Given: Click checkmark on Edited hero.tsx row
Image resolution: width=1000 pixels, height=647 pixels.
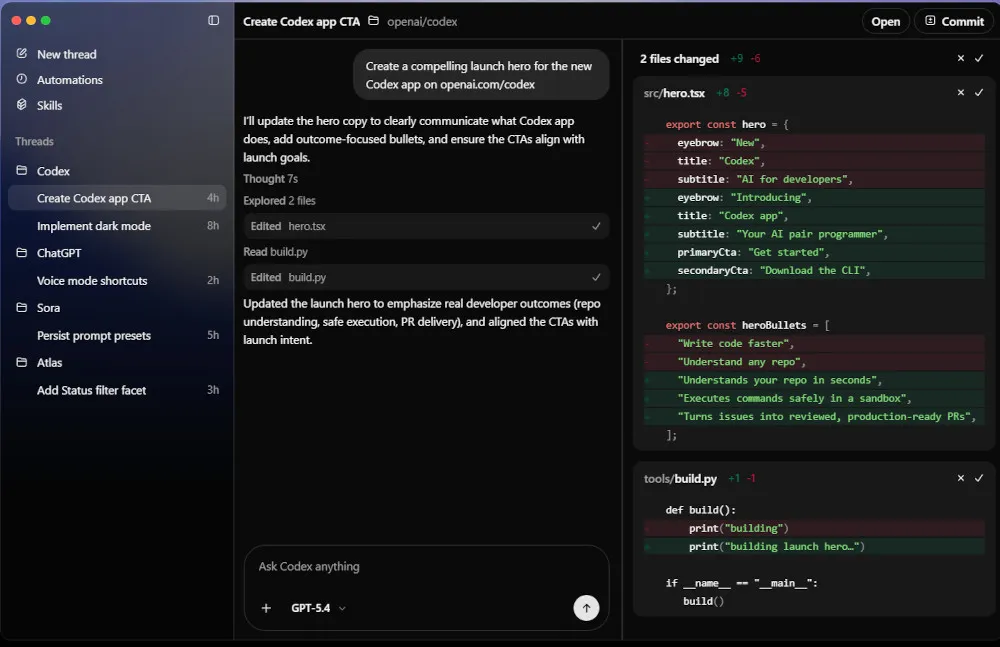Looking at the screenshot, I should 596,226.
